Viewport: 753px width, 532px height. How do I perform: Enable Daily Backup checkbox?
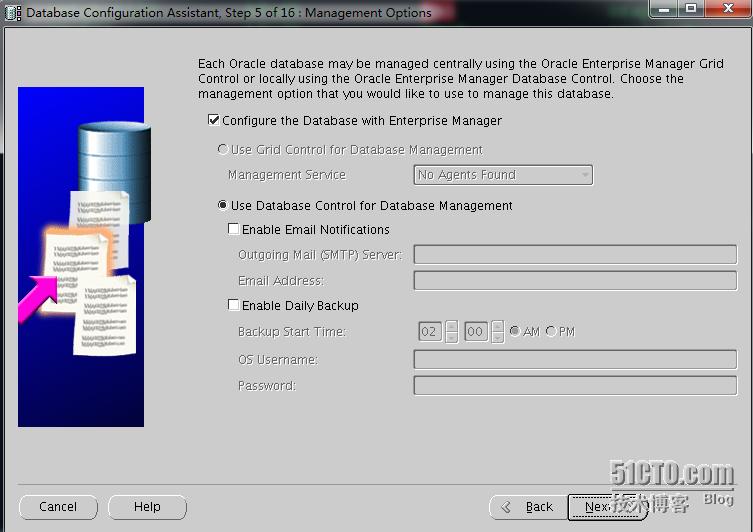pyautogui.click(x=233, y=305)
